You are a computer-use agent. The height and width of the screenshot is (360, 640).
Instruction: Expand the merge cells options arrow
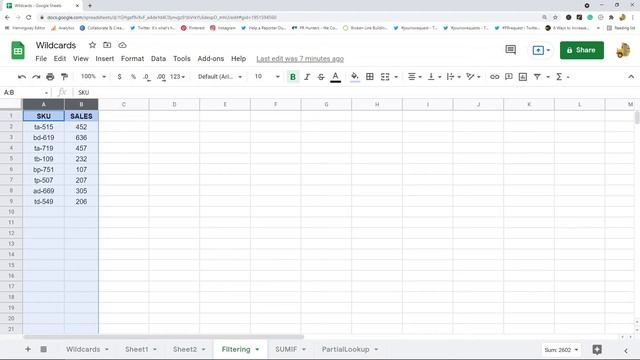tap(396, 77)
